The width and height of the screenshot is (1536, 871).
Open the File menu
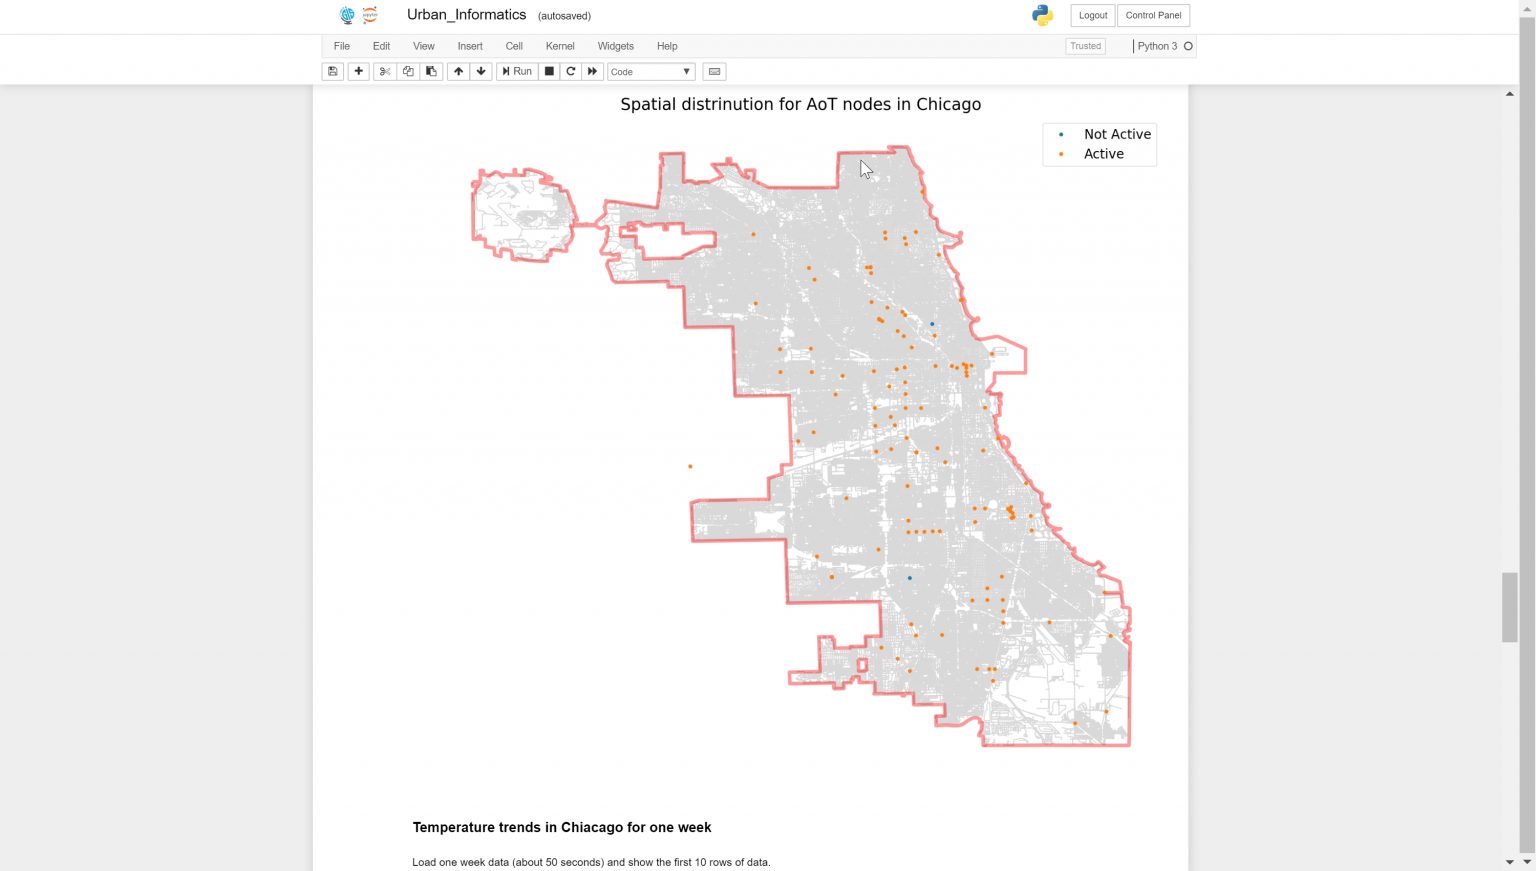pyautogui.click(x=341, y=46)
